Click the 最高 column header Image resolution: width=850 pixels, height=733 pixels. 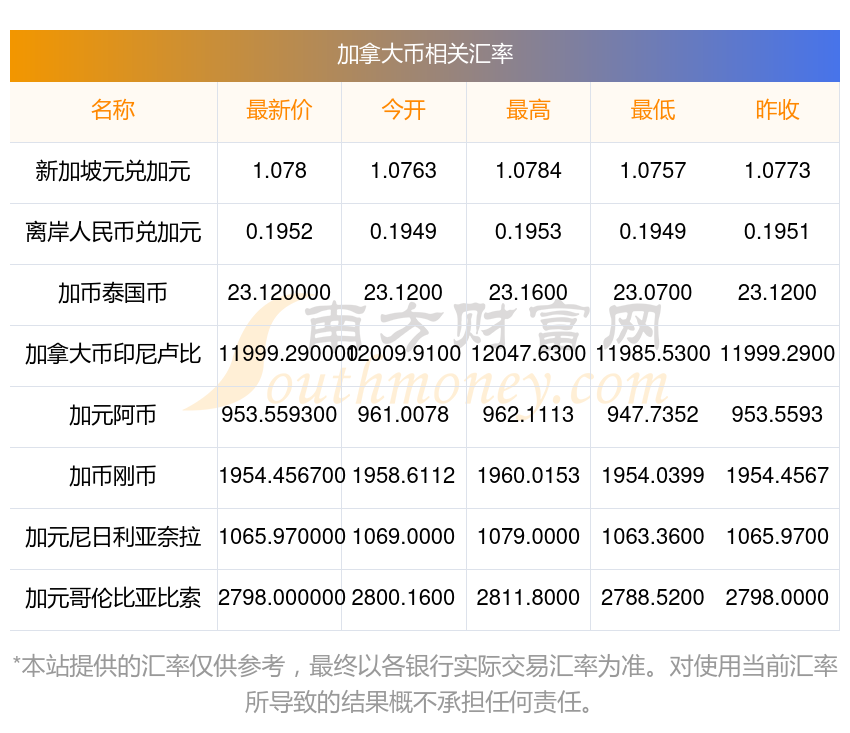click(x=528, y=110)
